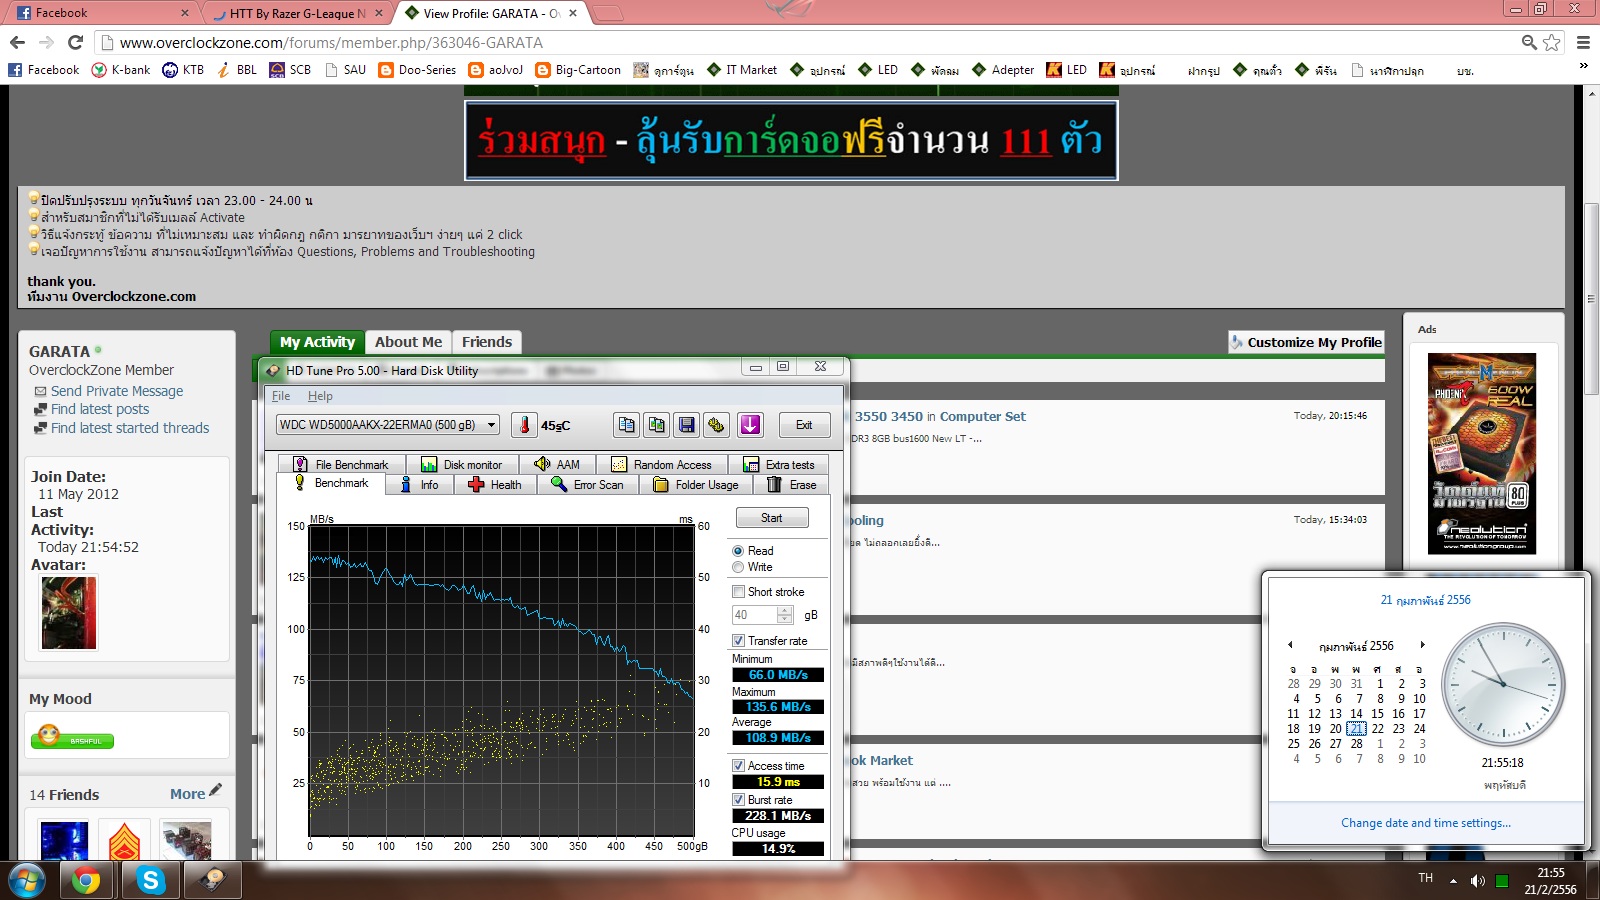Enable the Short stroke checkbox
This screenshot has width=1600, height=900.
pyautogui.click(x=738, y=592)
